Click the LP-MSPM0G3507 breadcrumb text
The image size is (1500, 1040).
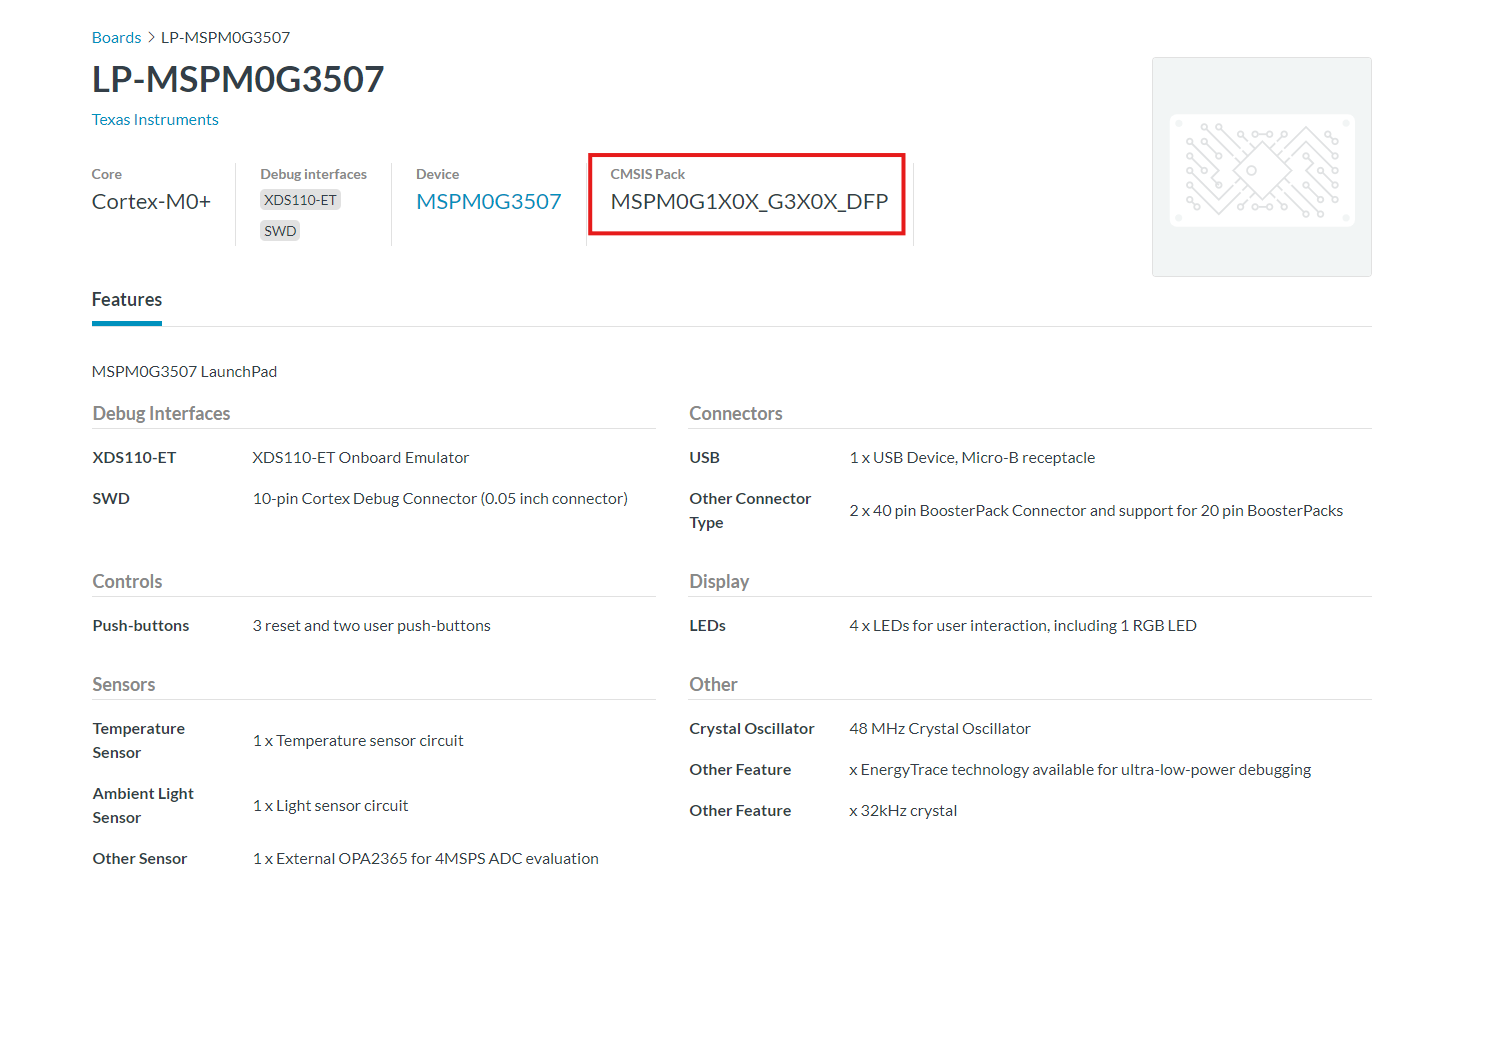pyautogui.click(x=226, y=38)
